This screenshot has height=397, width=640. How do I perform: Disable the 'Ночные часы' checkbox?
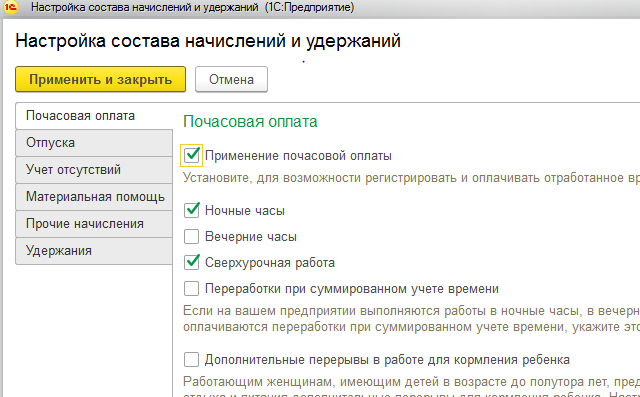click(x=191, y=210)
